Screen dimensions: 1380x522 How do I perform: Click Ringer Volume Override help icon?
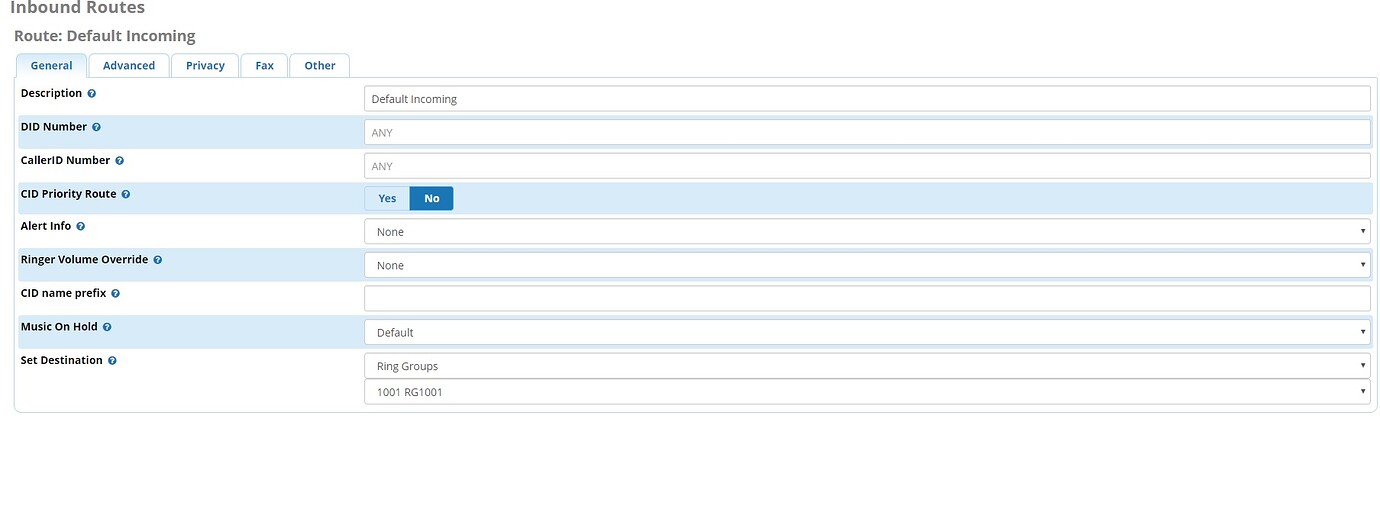click(158, 260)
